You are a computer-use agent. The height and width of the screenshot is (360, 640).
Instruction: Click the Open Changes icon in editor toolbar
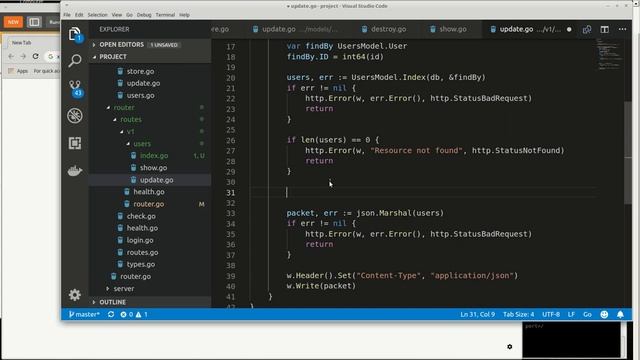point(587,29)
